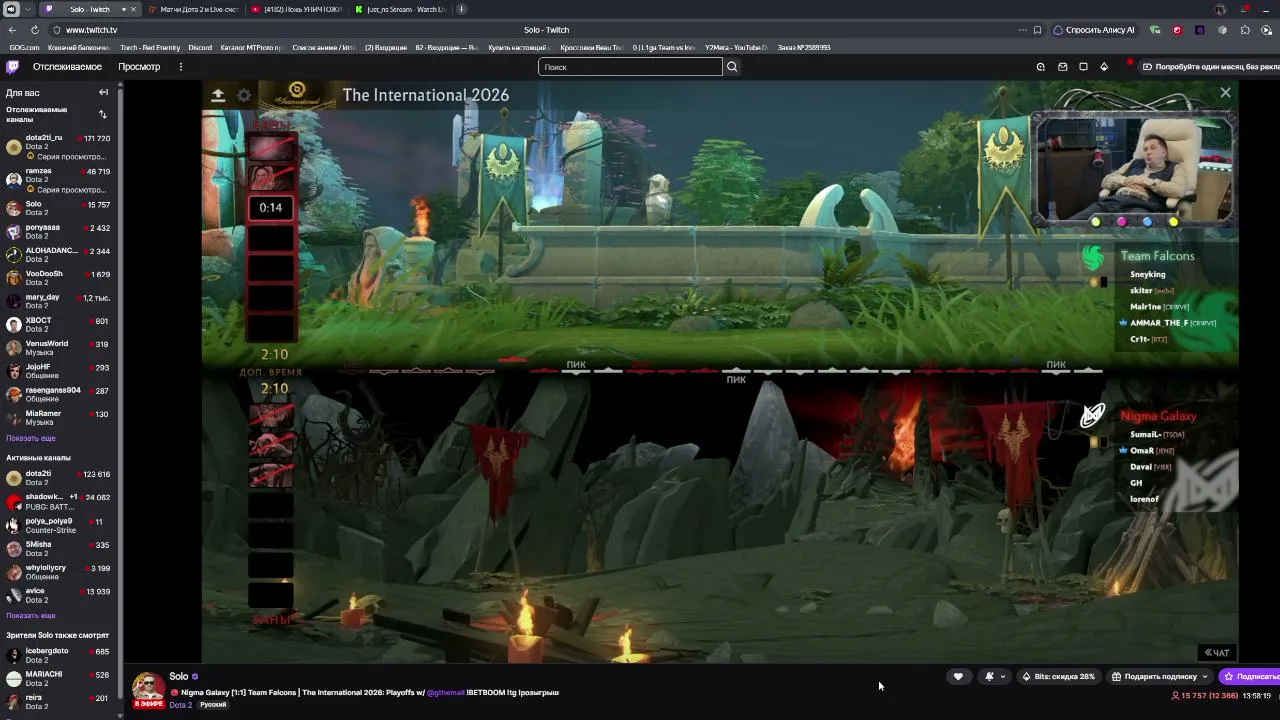Click the Поиск search field
The image size is (1280, 720).
pos(630,67)
